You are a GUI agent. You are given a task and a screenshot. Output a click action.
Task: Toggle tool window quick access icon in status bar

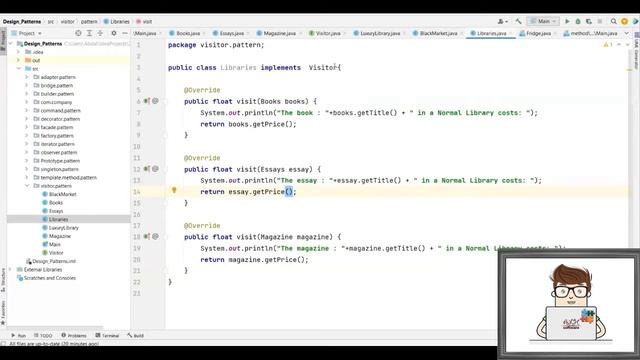coord(3,344)
